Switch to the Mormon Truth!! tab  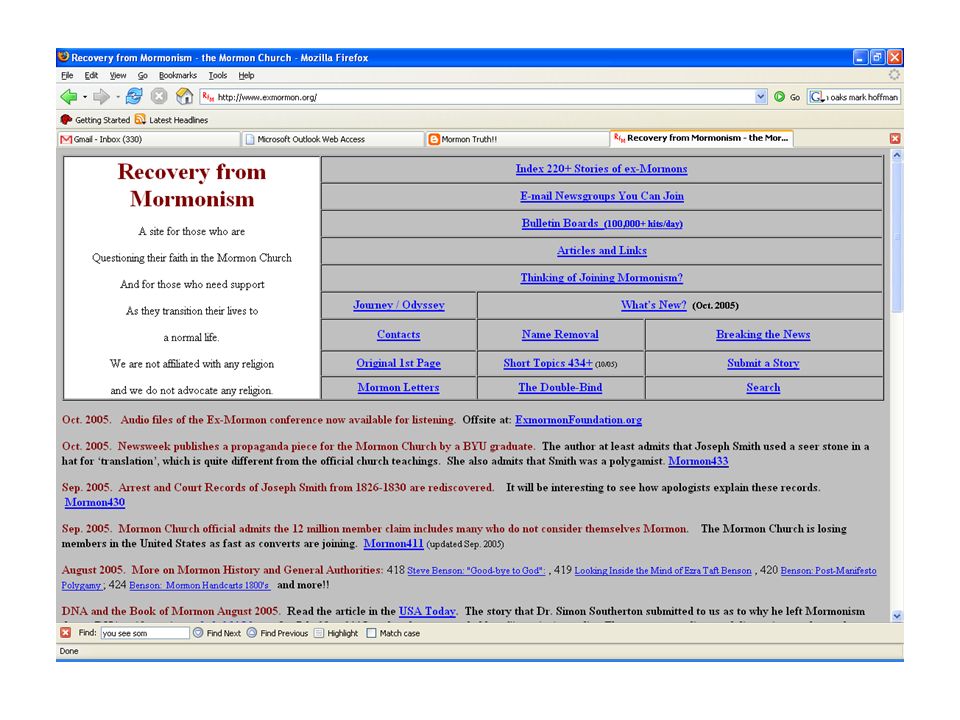pyautogui.click(x=516, y=139)
